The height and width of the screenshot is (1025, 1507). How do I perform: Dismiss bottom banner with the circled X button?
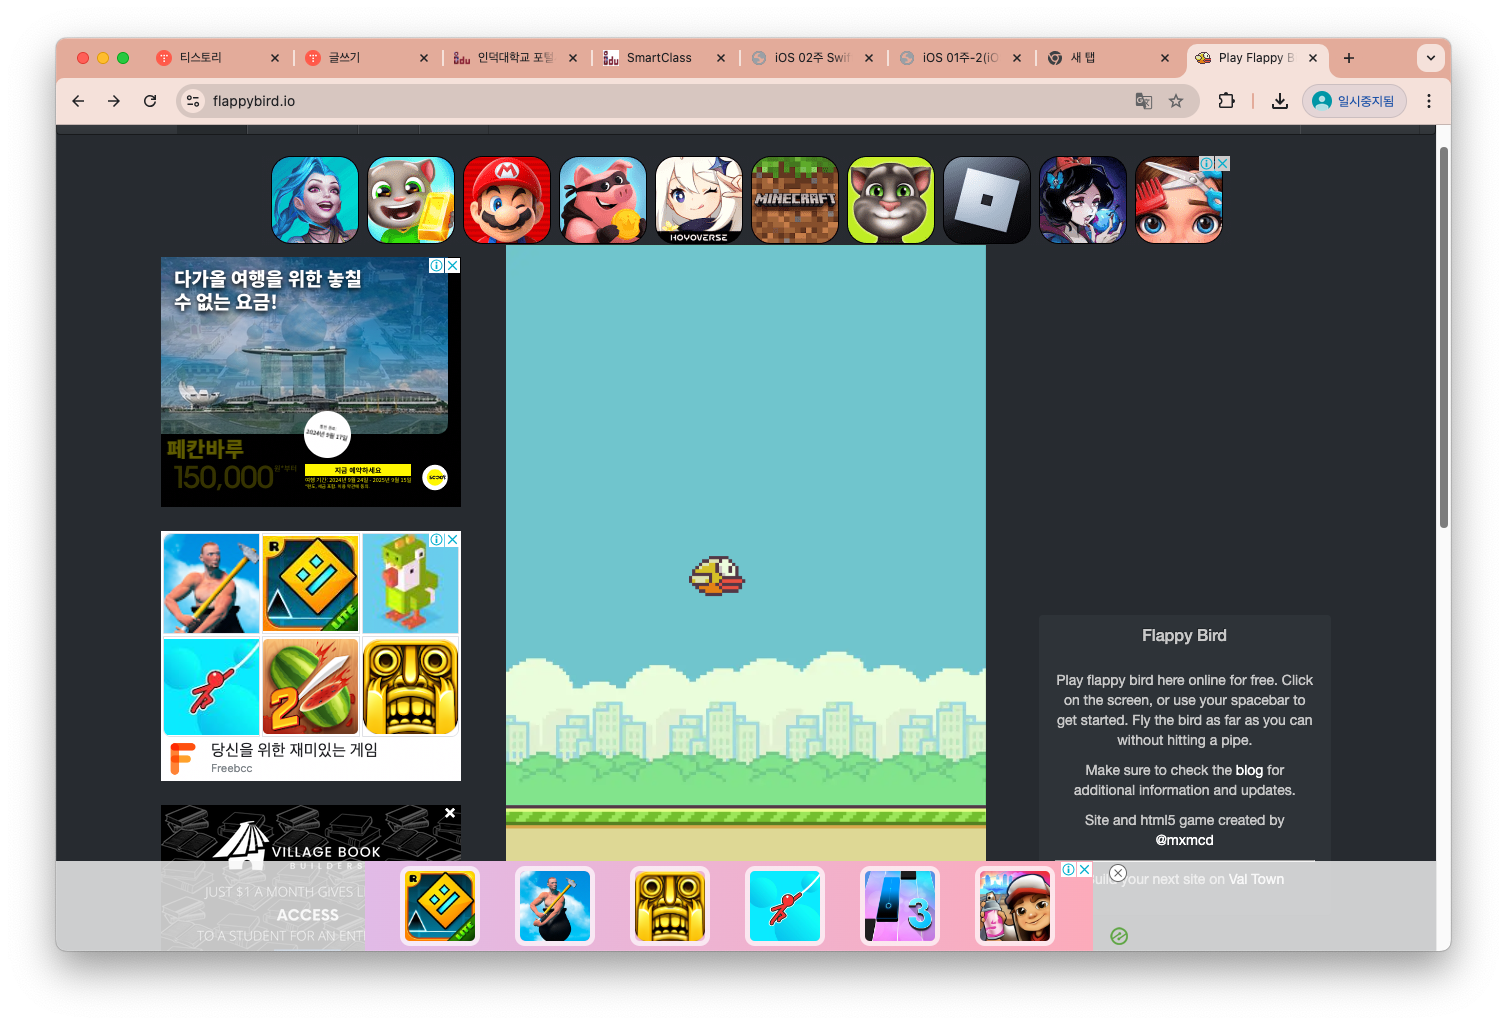(1118, 873)
